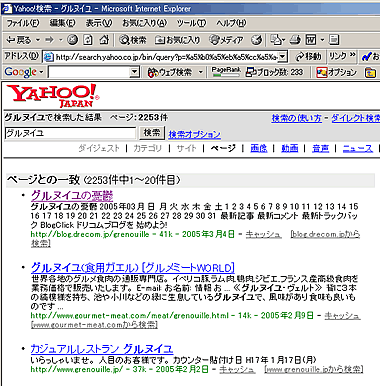
Task: Click the 移動 Go button
Action: click(x=308, y=57)
